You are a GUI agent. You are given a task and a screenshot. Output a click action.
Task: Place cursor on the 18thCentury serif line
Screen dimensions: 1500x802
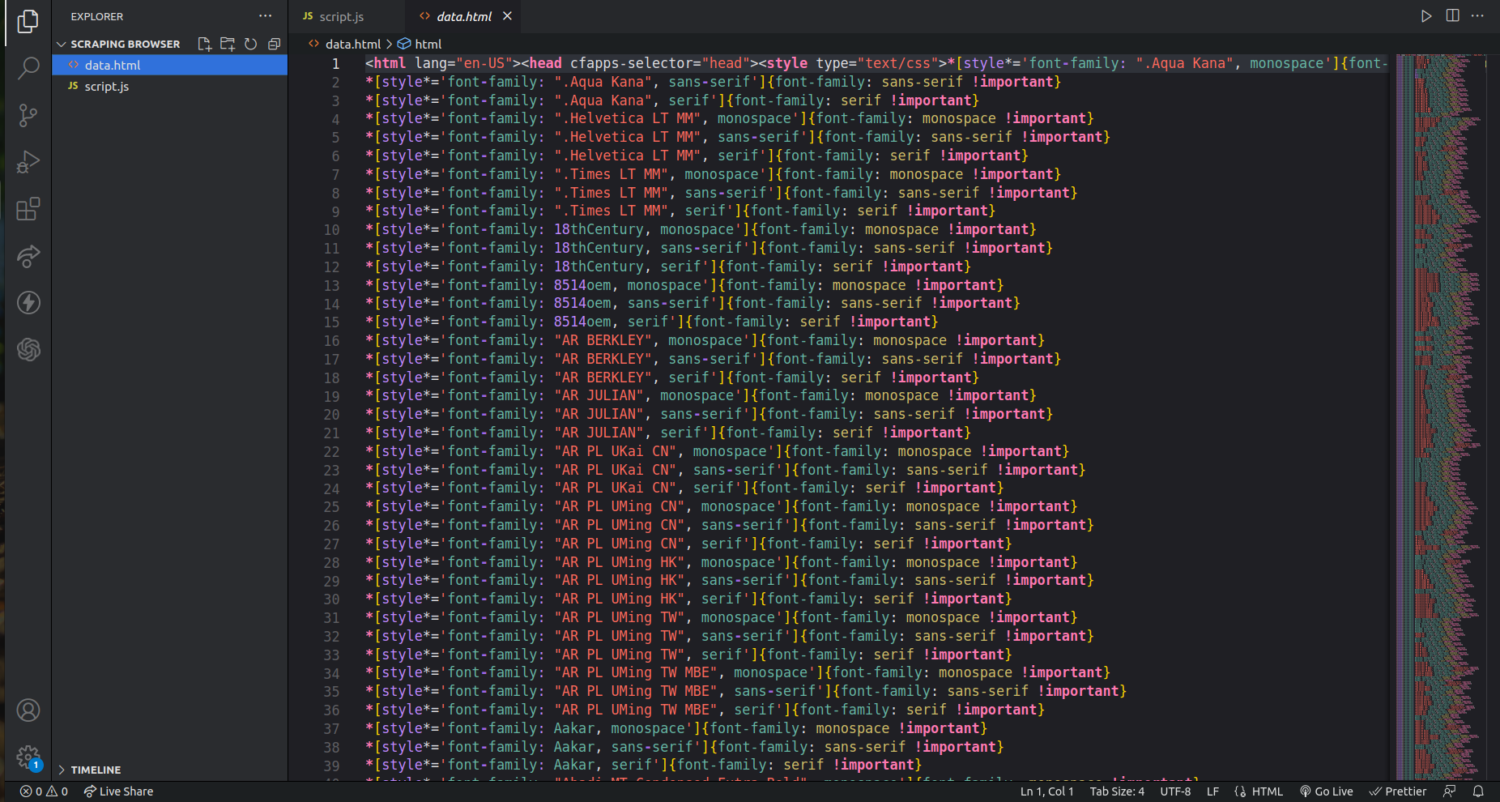tap(668, 266)
